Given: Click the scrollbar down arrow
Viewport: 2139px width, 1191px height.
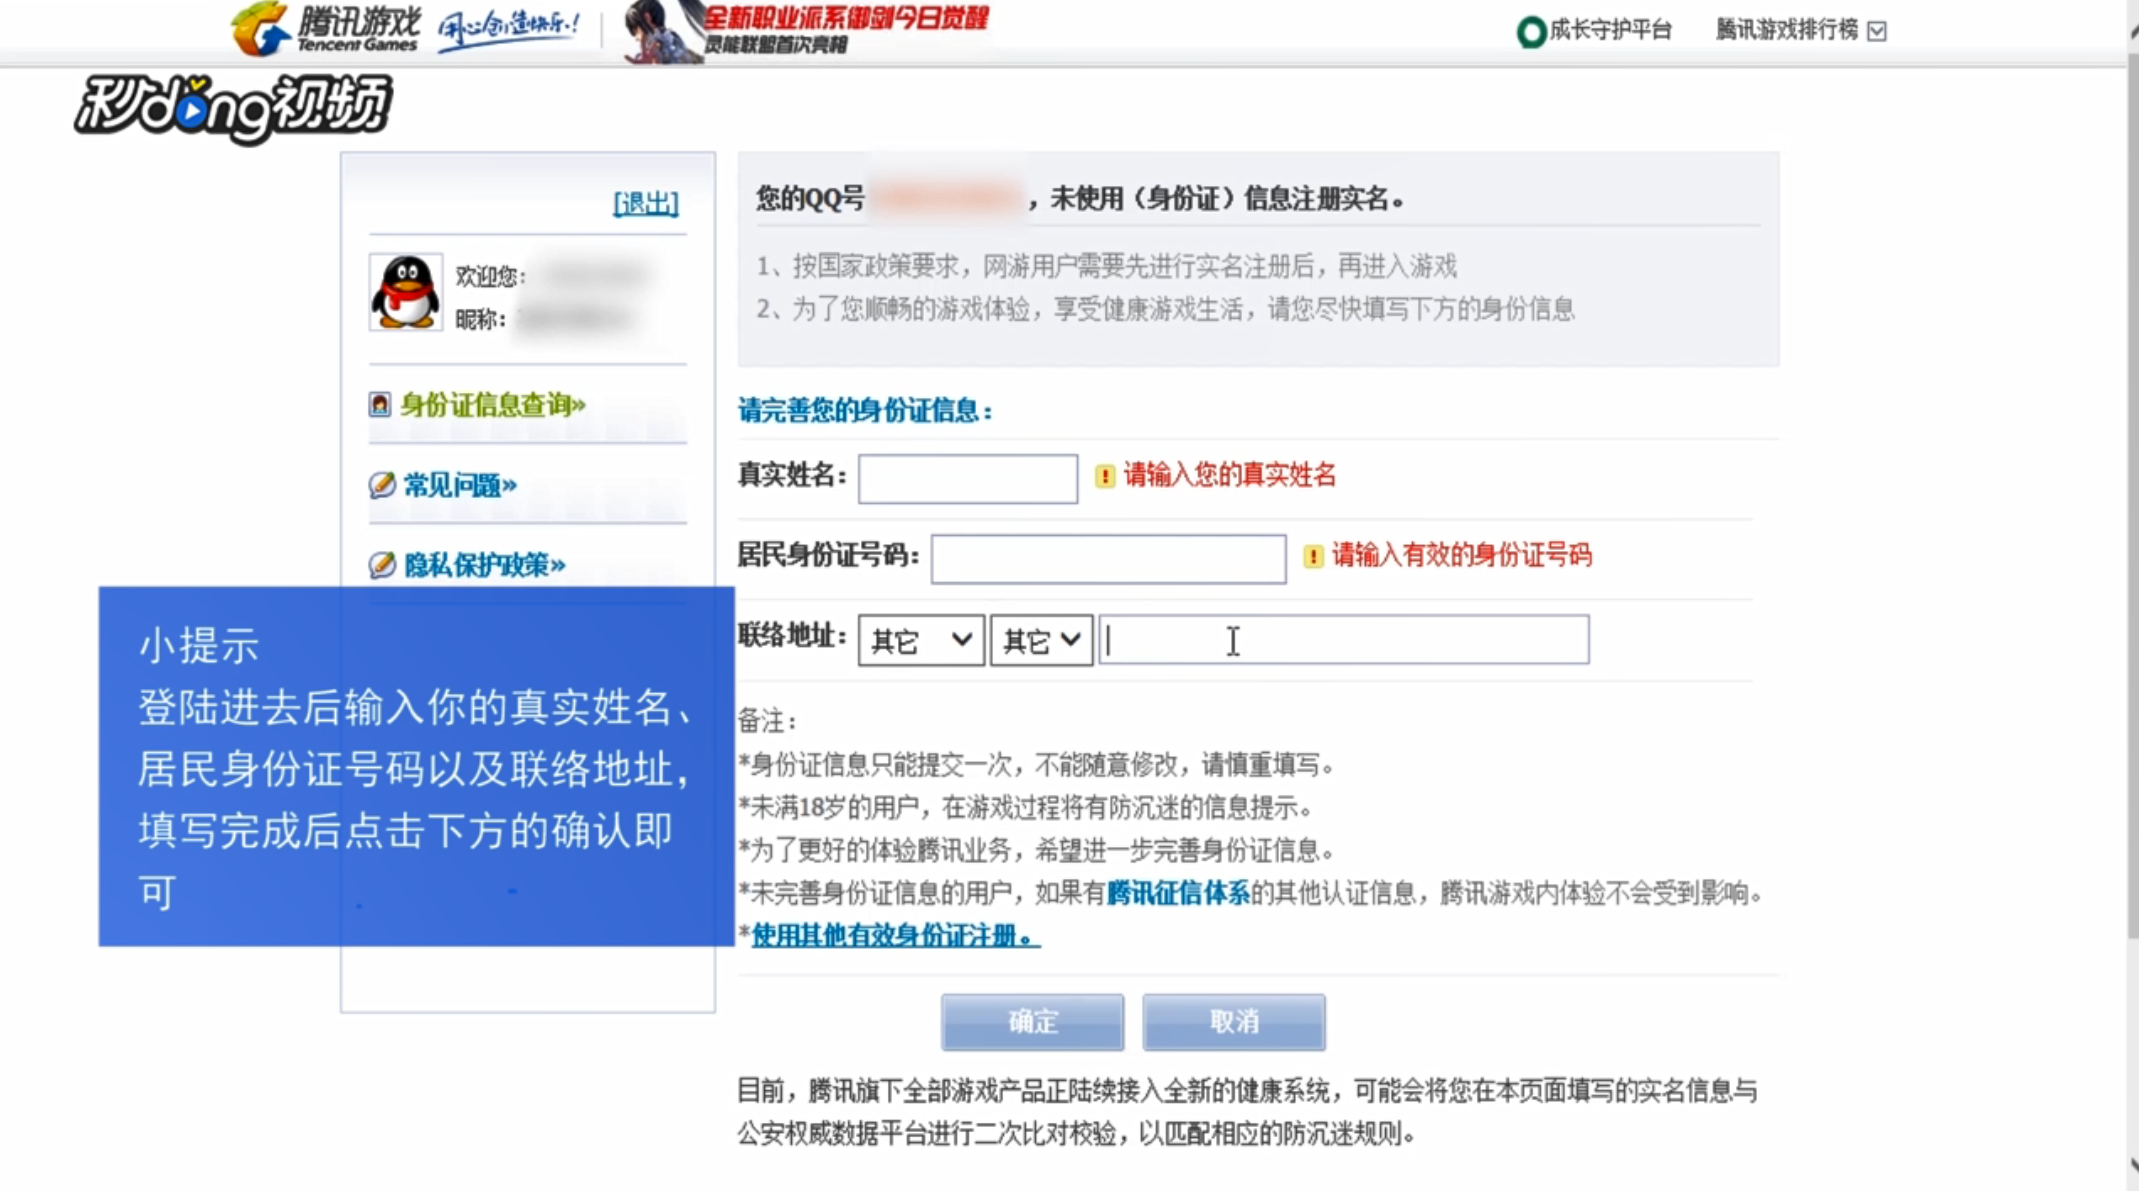Looking at the screenshot, I should pyautogui.click(x=2133, y=1166).
